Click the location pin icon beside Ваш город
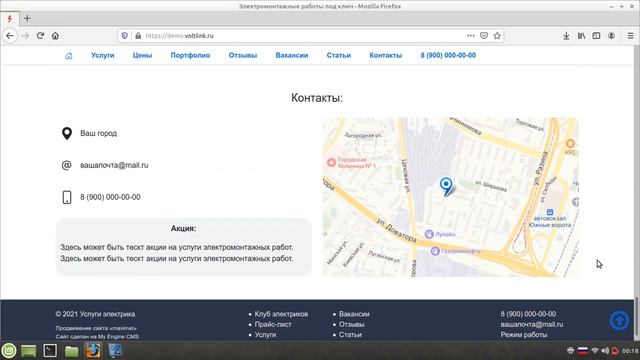 [x=67, y=133]
